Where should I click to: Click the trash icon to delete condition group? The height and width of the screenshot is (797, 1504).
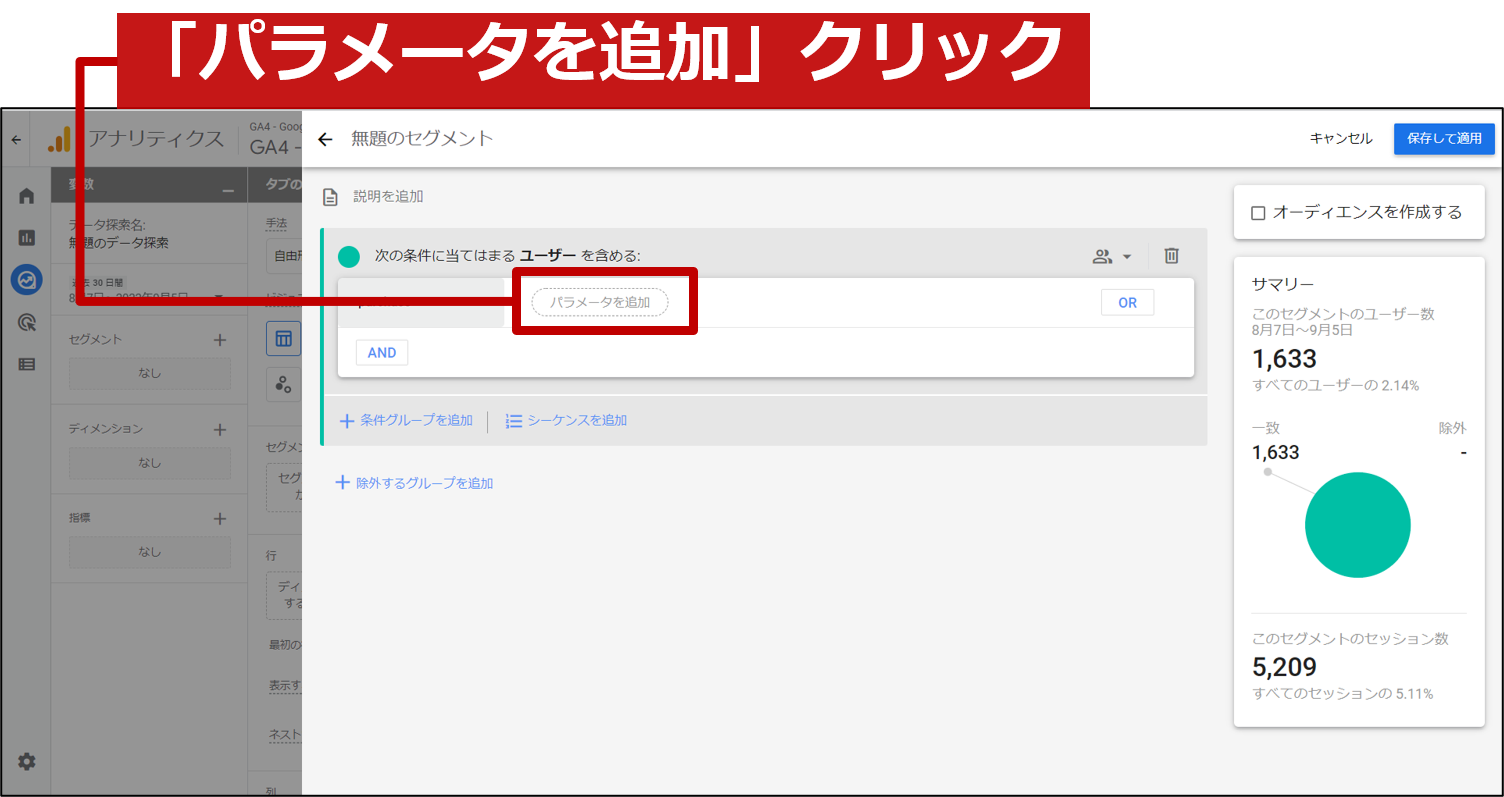[x=1172, y=256]
